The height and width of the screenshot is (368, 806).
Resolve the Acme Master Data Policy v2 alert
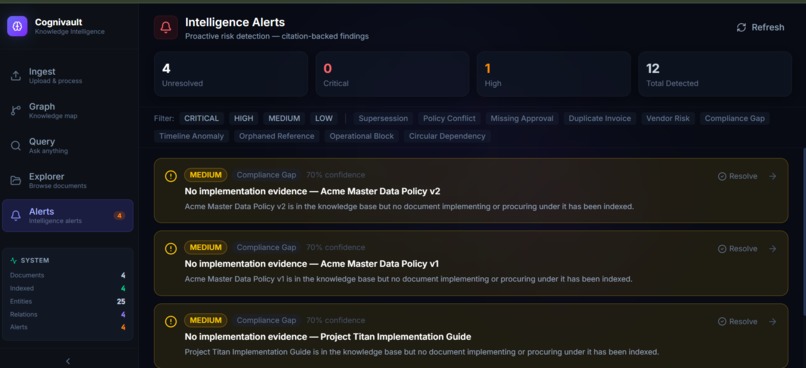click(x=738, y=176)
